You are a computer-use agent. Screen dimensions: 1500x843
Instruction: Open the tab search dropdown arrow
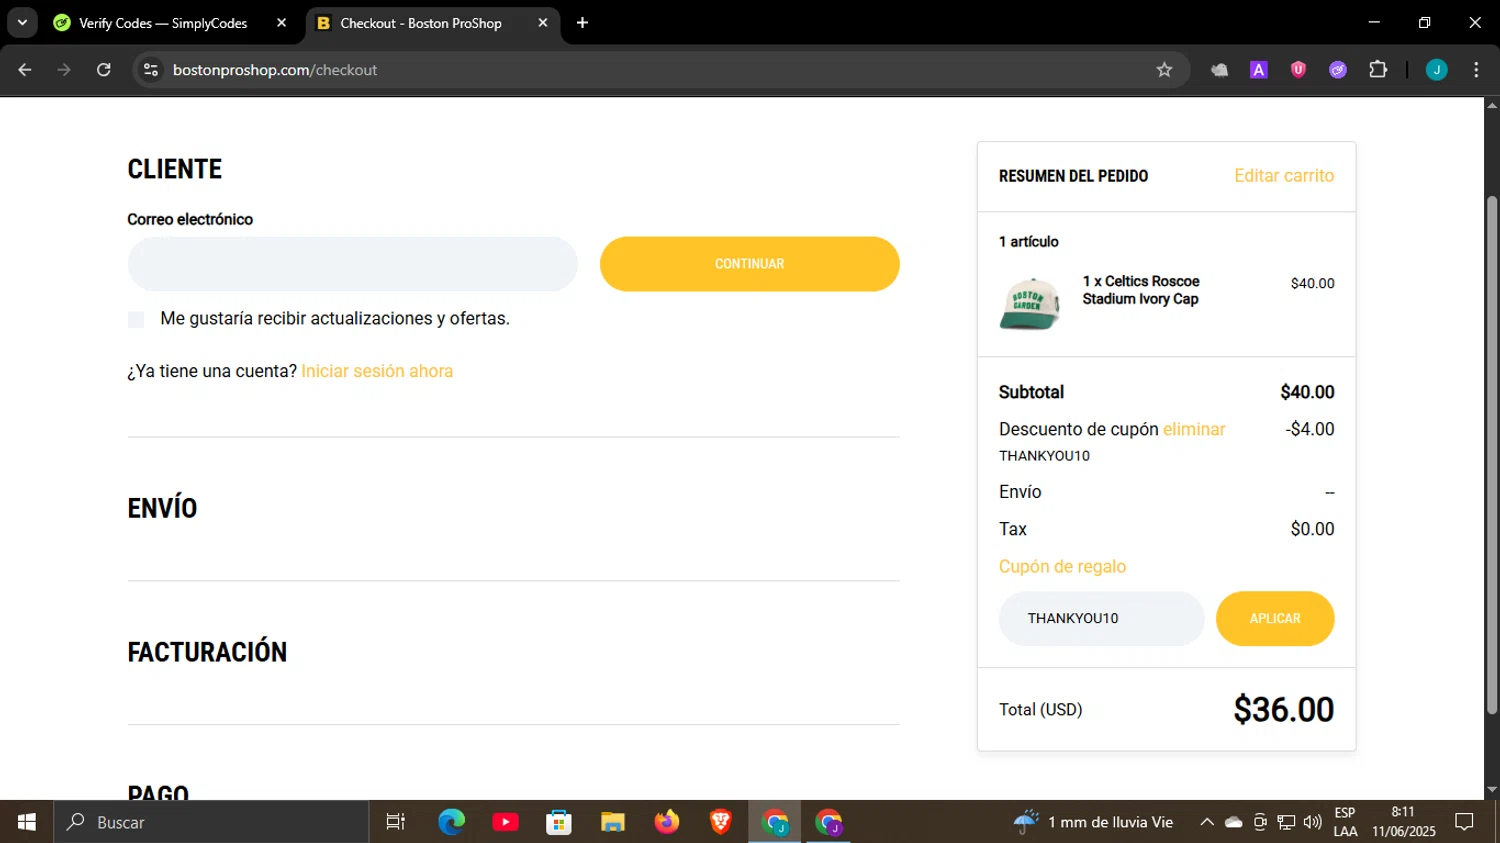tap(22, 23)
